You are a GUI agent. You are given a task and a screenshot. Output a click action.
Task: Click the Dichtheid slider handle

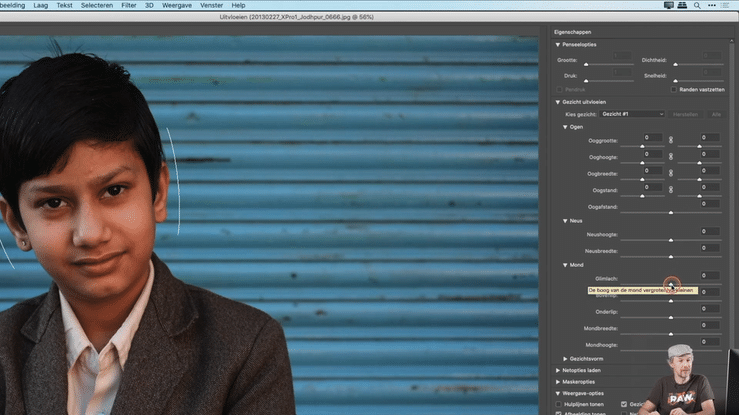tap(675, 64)
